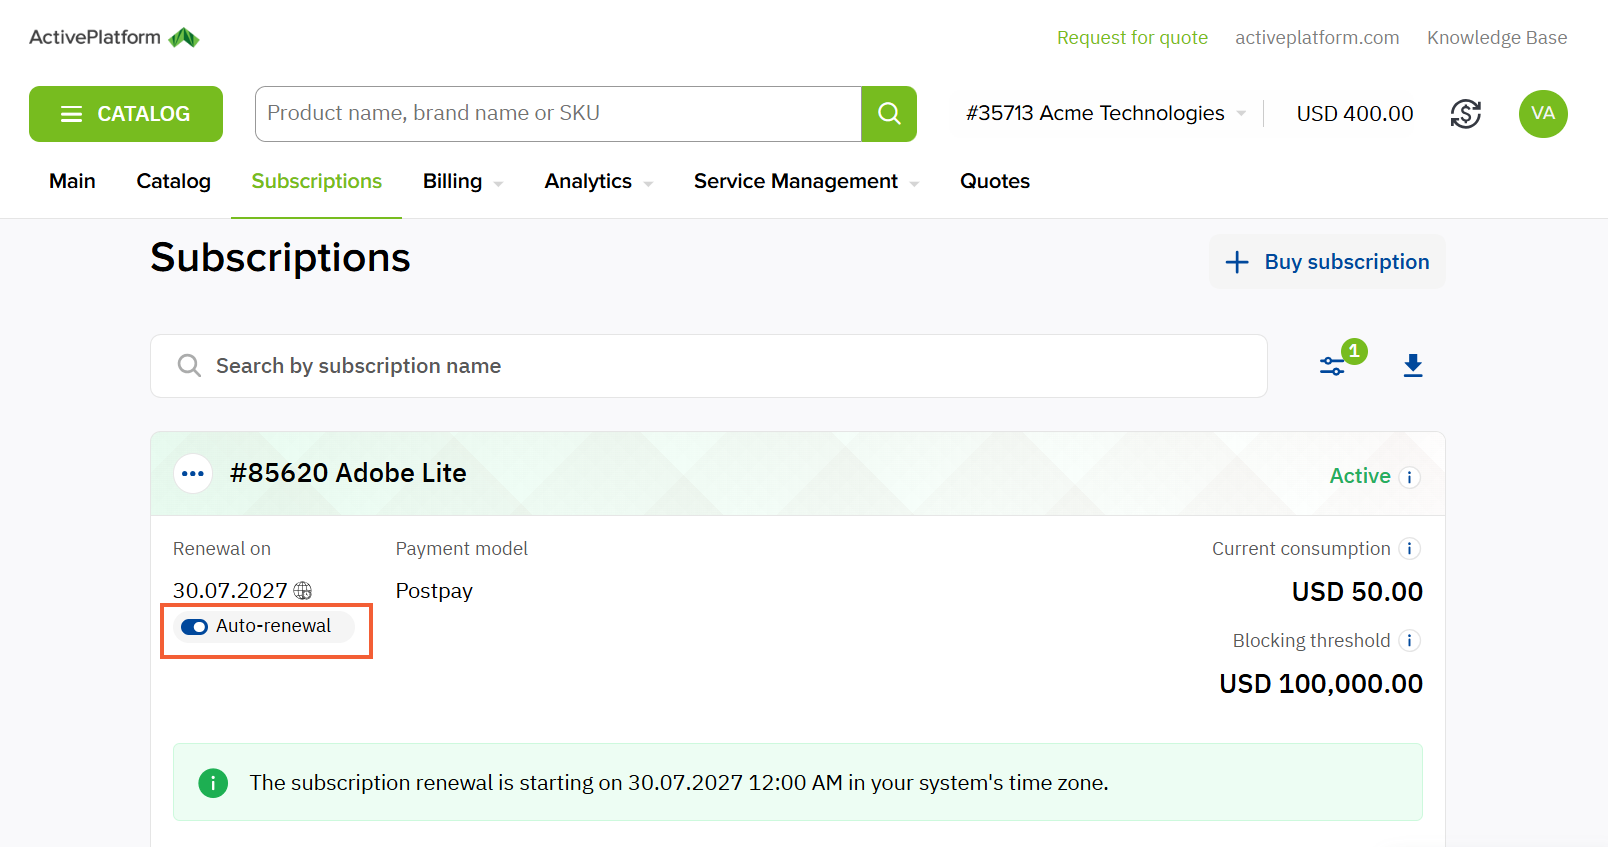
Task: Click the USD 50.00 consumption value
Action: [x=1357, y=592]
